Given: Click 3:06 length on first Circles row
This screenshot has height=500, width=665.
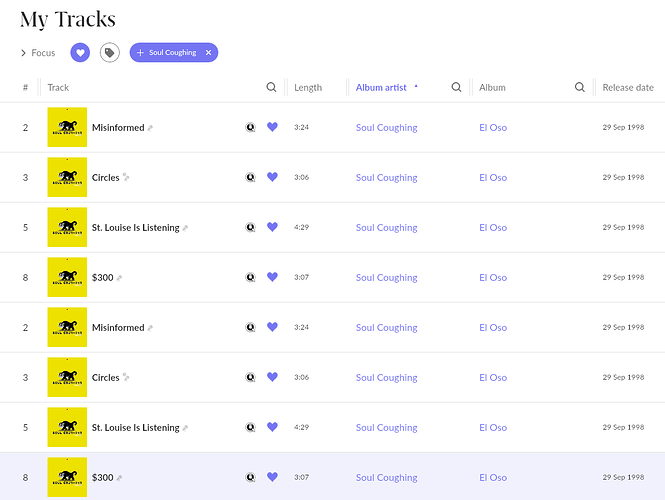Looking at the screenshot, I should coord(302,177).
